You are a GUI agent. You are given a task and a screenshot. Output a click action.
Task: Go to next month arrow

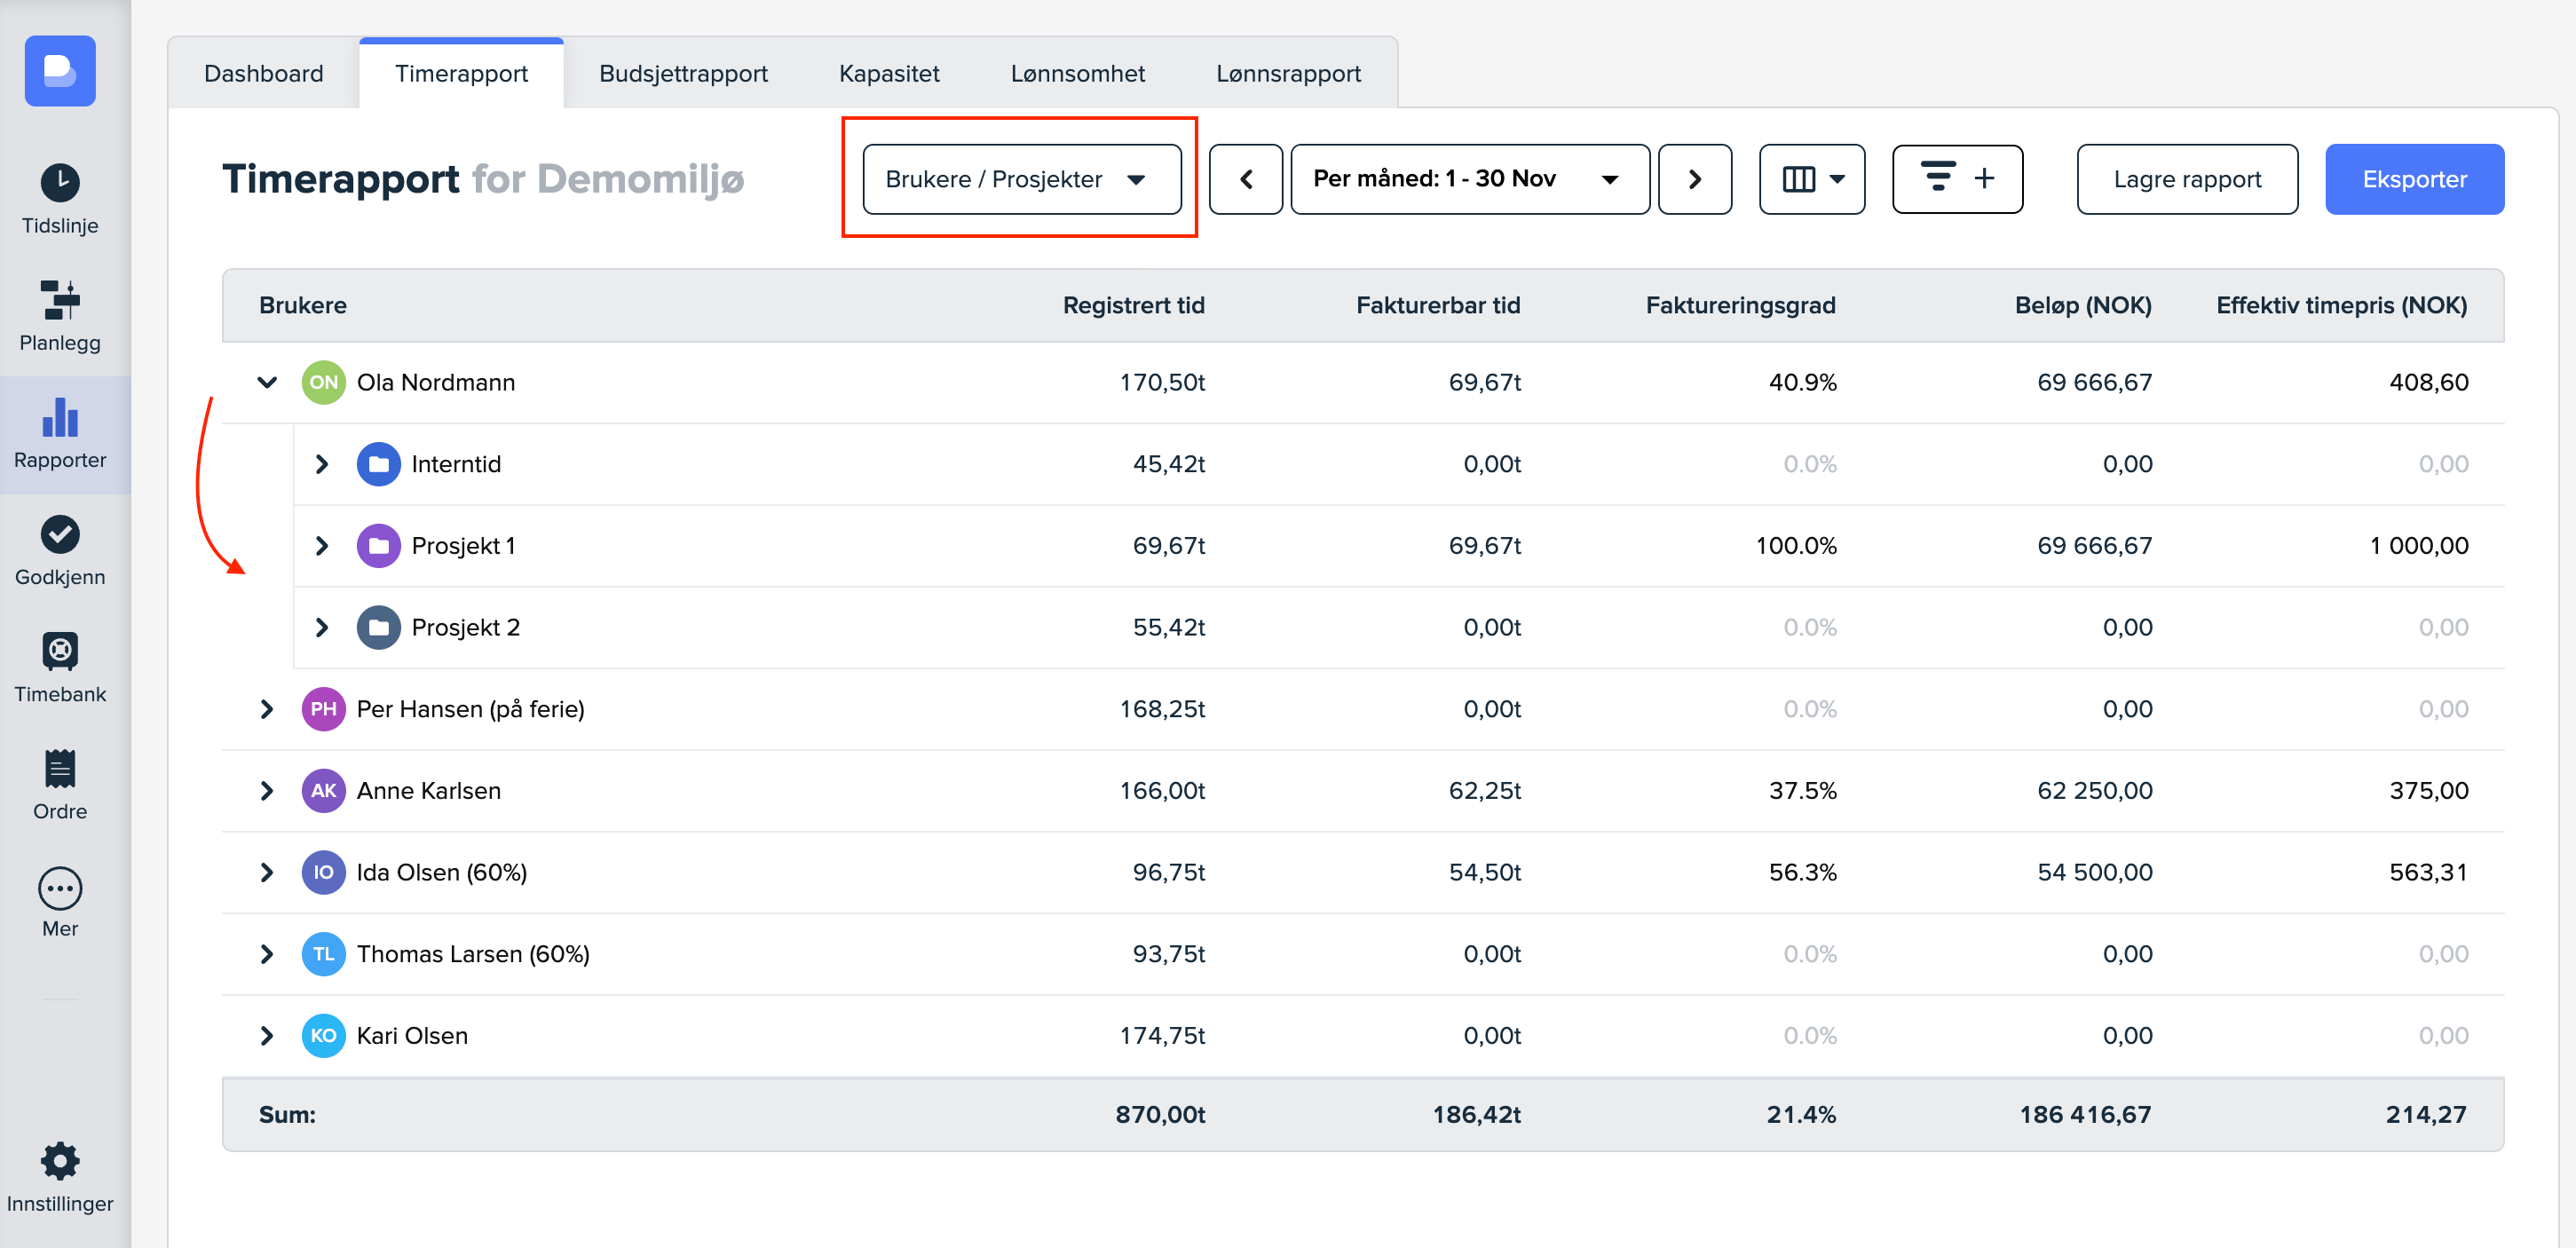(x=1694, y=179)
